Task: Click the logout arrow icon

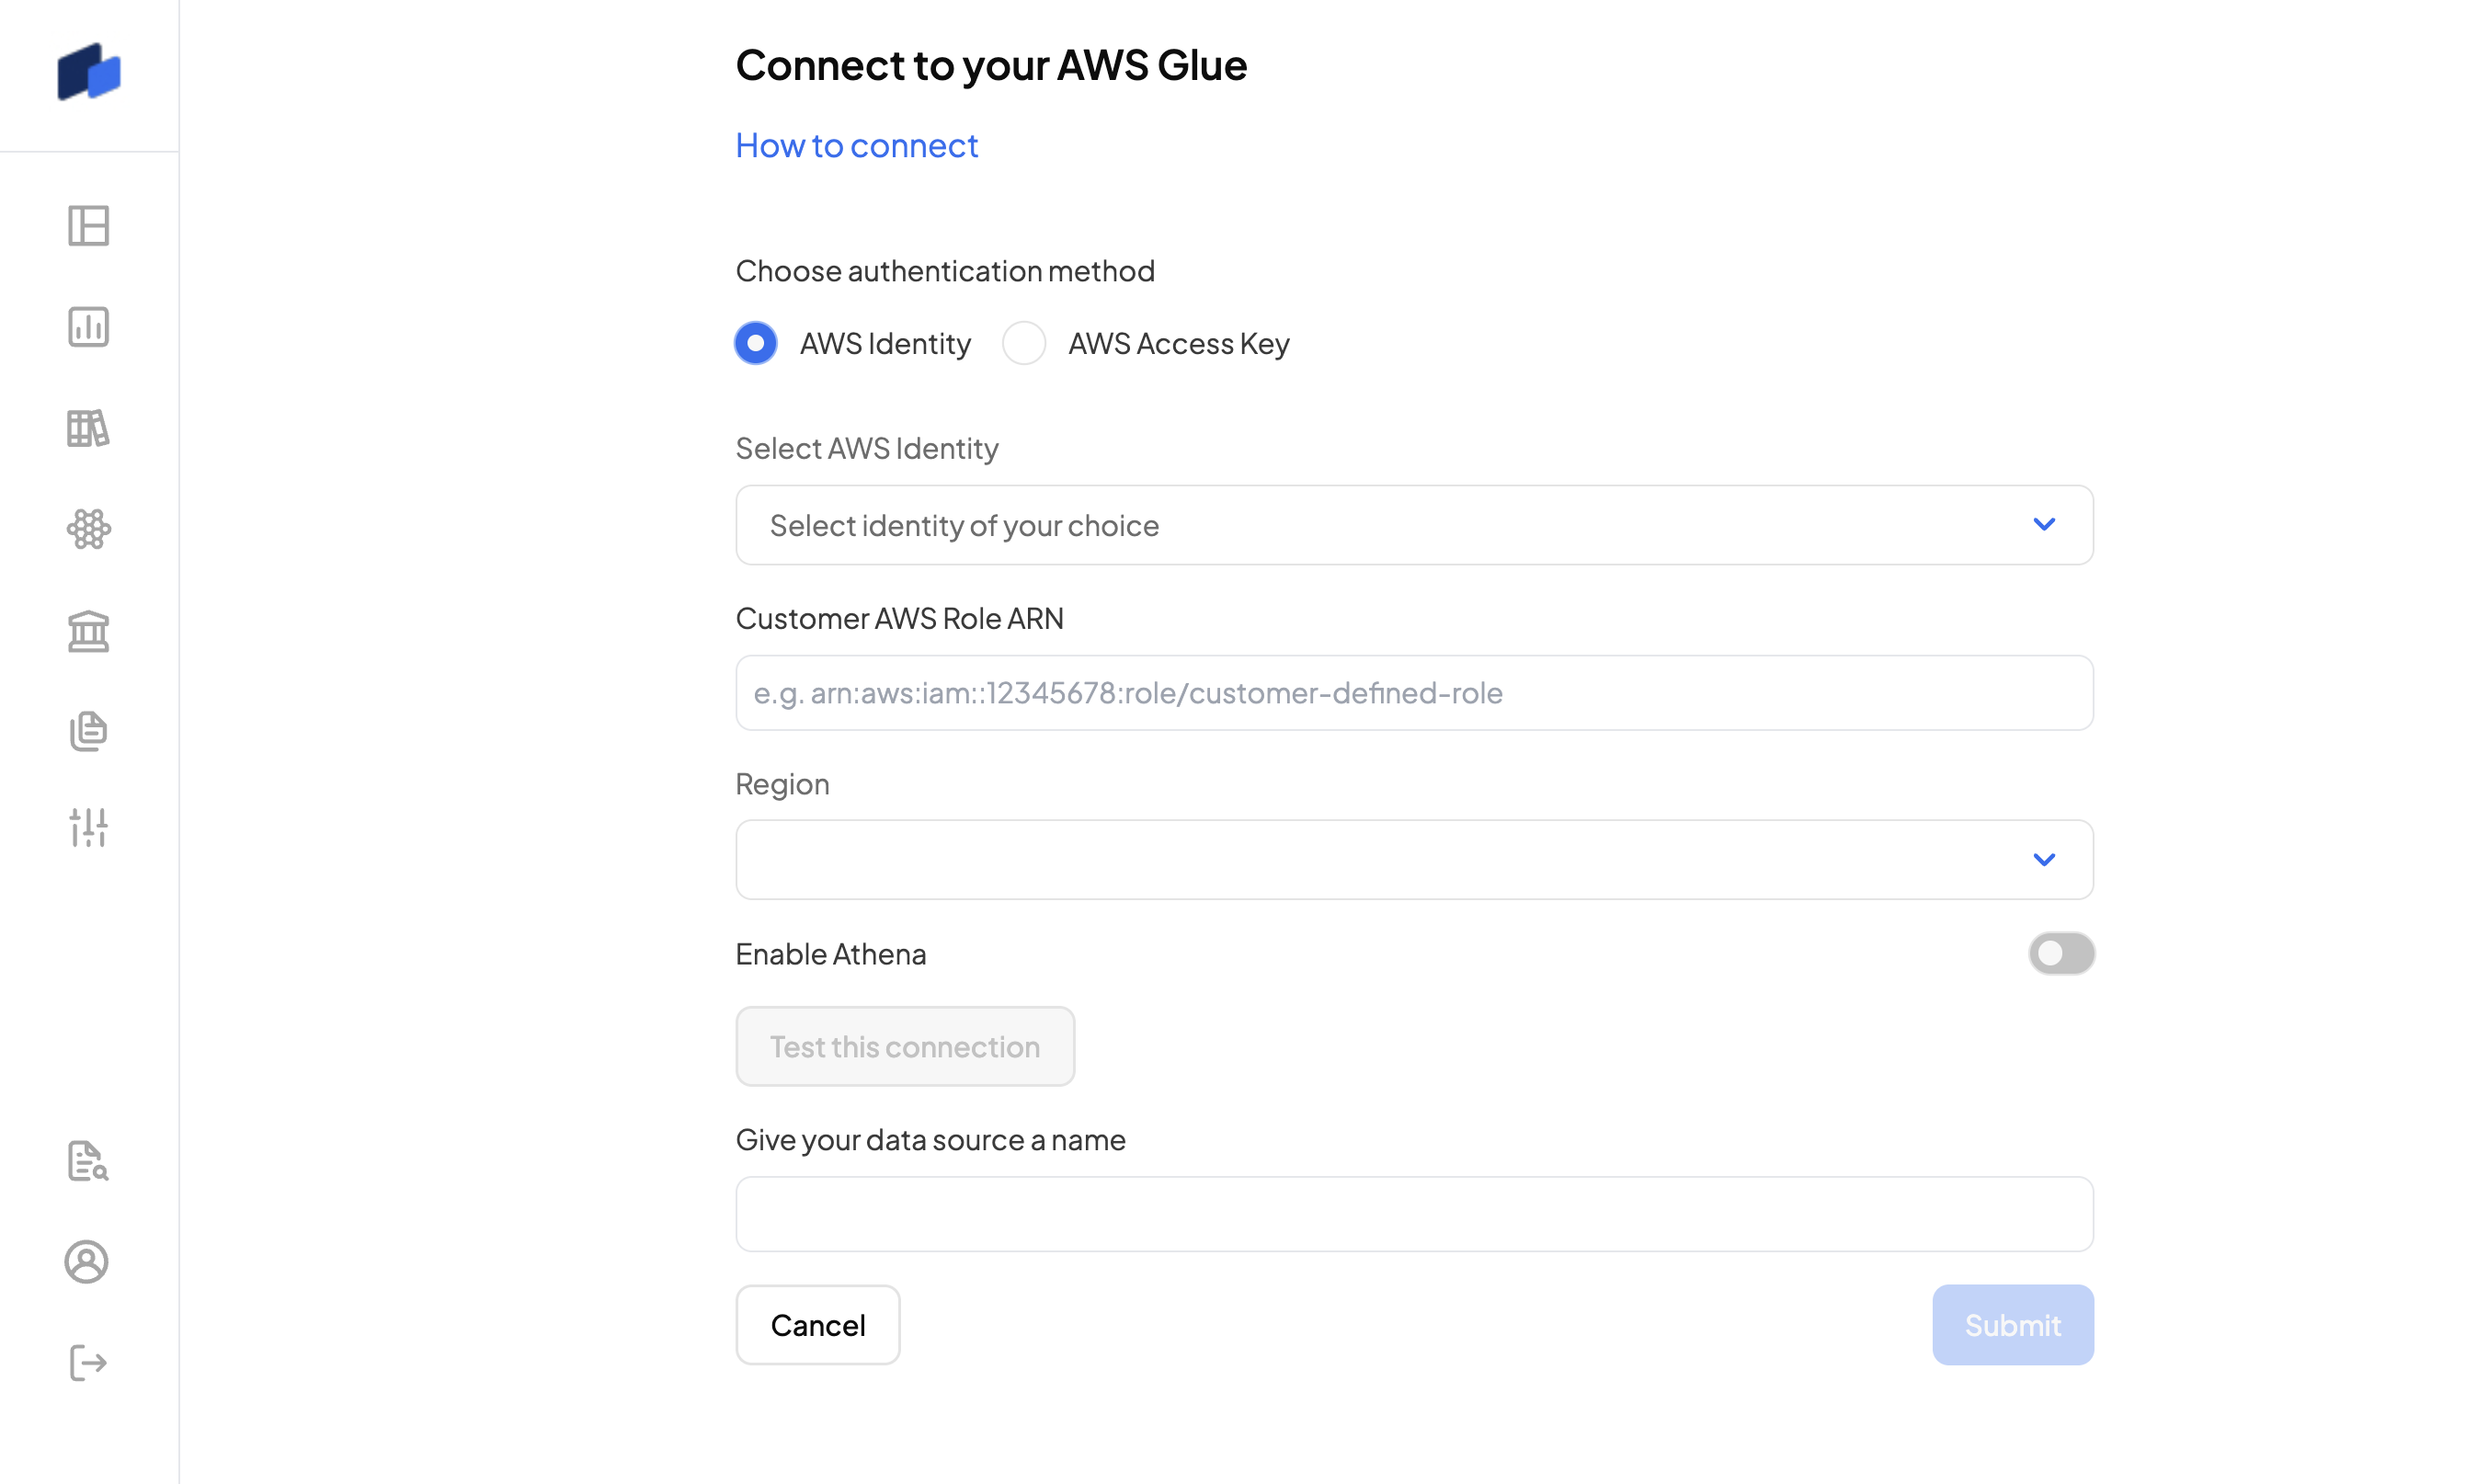Action: click(x=88, y=1363)
